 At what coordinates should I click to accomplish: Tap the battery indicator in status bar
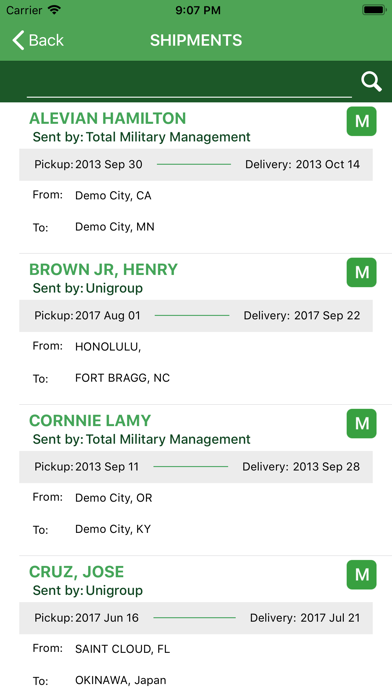coord(374,10)
